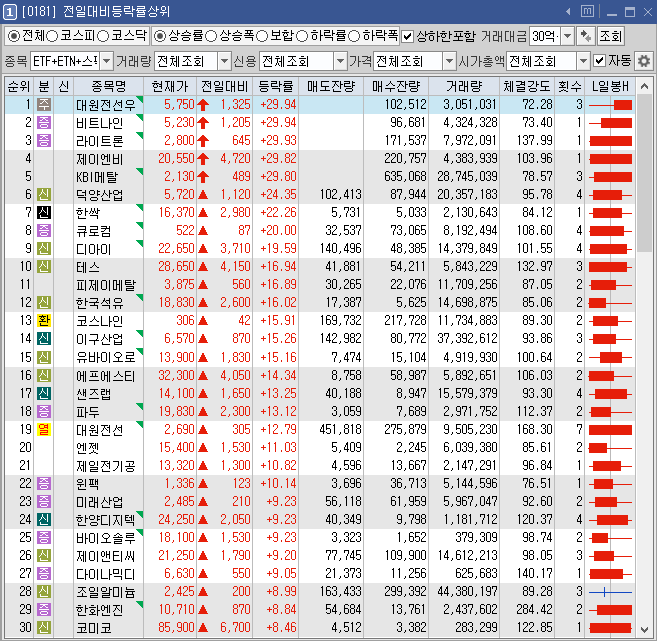The image size is (657, 641).
Task: Select the 전체 market radio button
Action: [14, 36]
